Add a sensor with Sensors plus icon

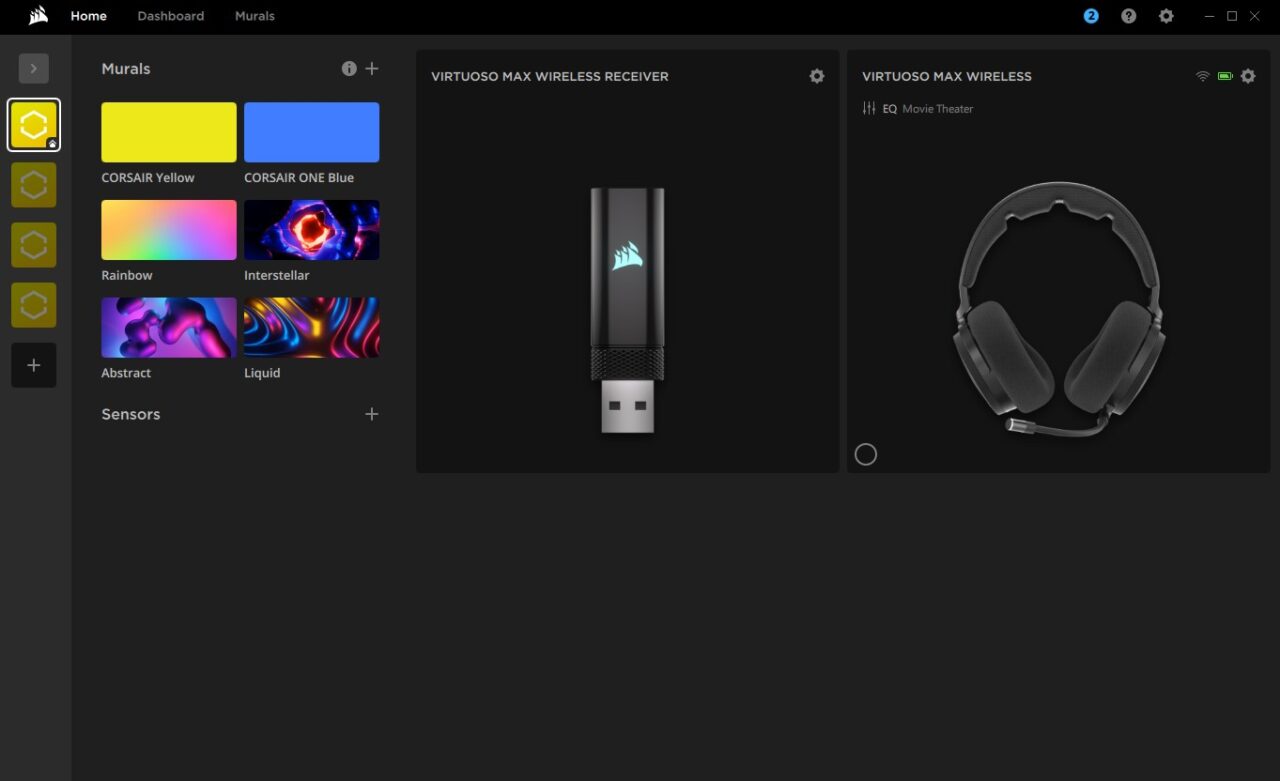[372, 414]
